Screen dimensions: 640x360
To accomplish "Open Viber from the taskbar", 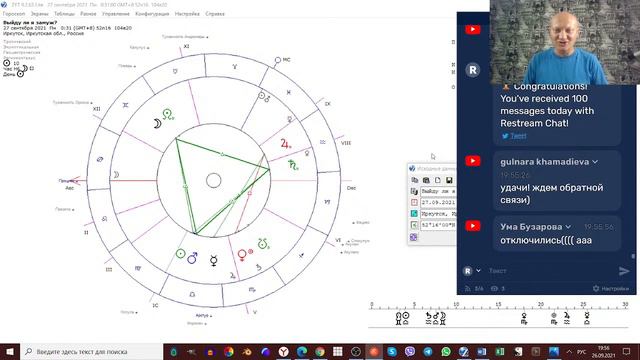I will [x=410, y=351].
